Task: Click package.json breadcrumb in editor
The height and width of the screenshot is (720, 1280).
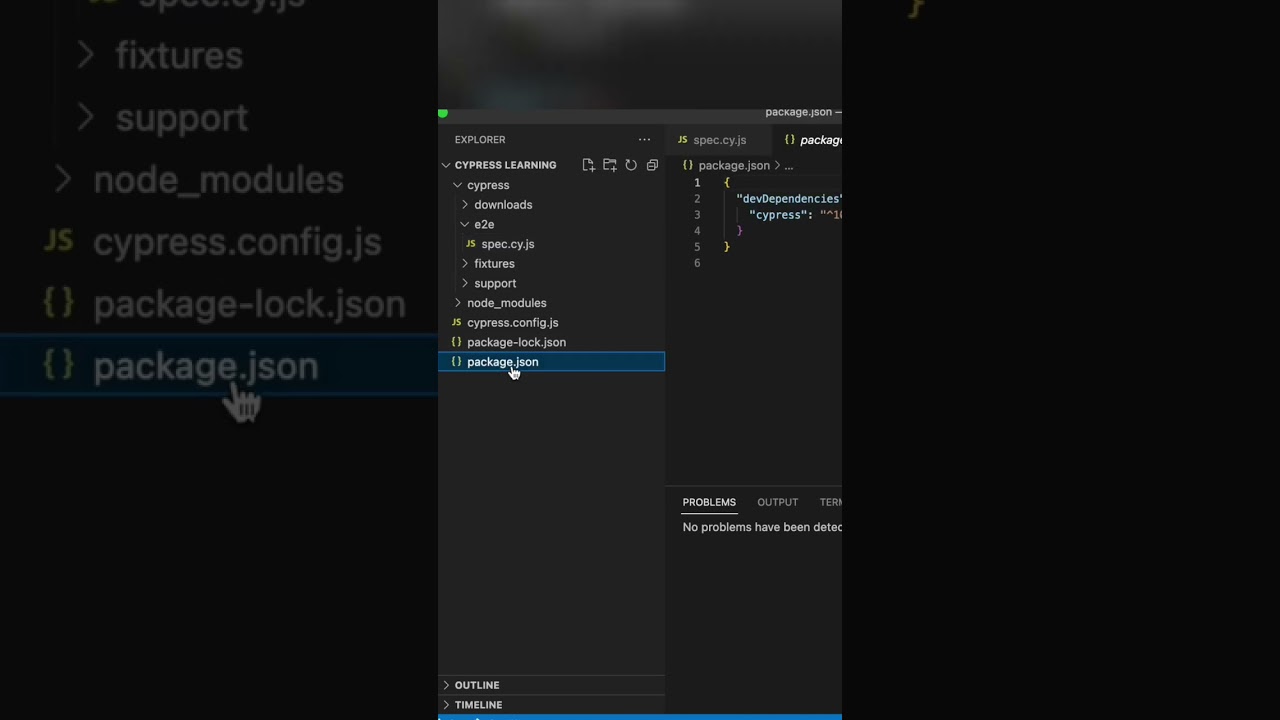Action: coord(734,165)
